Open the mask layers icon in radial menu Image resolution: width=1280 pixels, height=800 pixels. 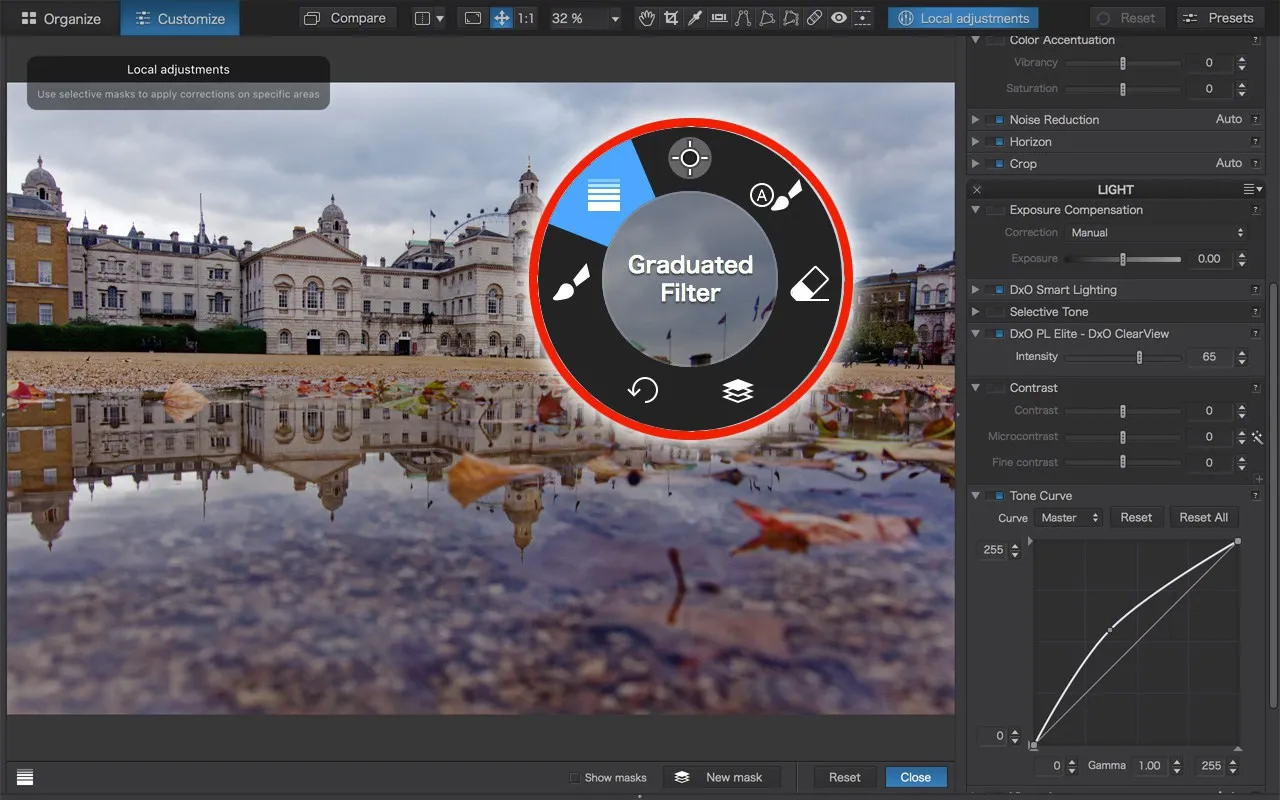click(x=738, y=391)
